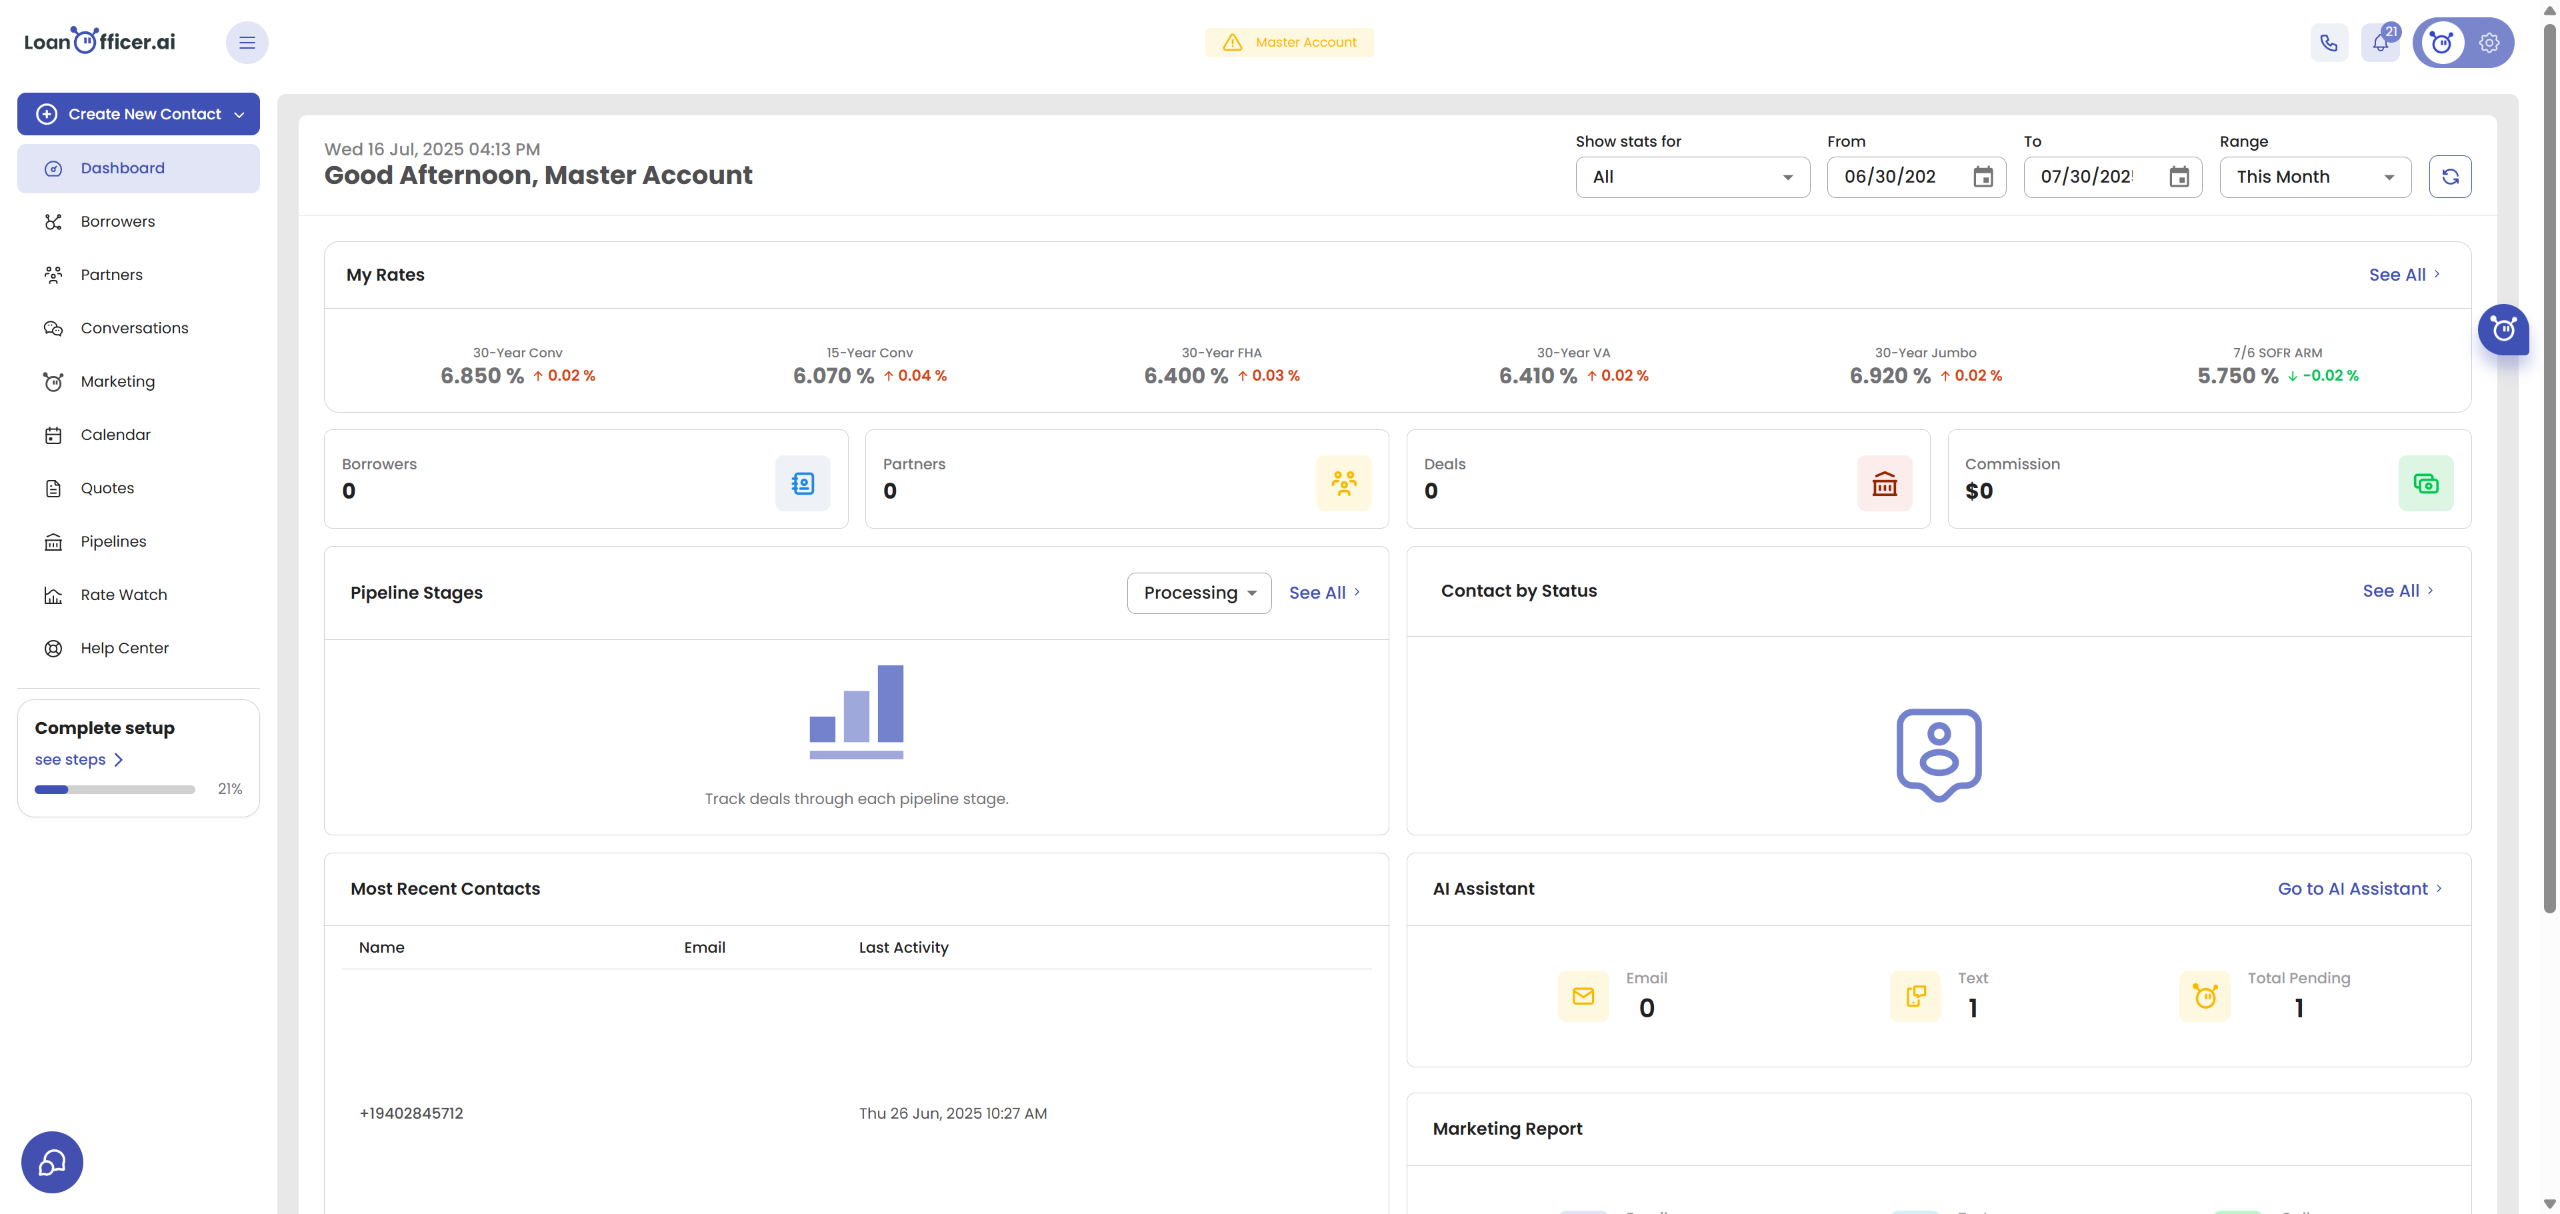Click the Deals card bank icon
The height and width of the screenshot is (1214, 2560).
click(1884, 484)
